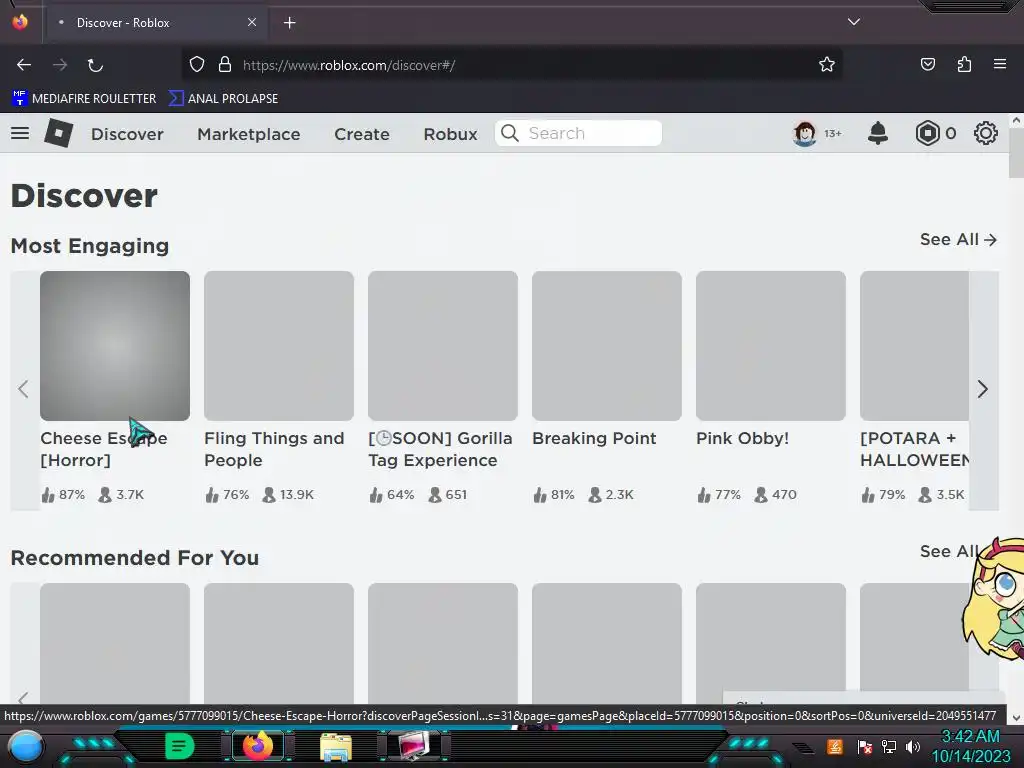Click the Roblox logo home icon
Viewport: 1024px width, 768px height.
[x=58, y=133]
